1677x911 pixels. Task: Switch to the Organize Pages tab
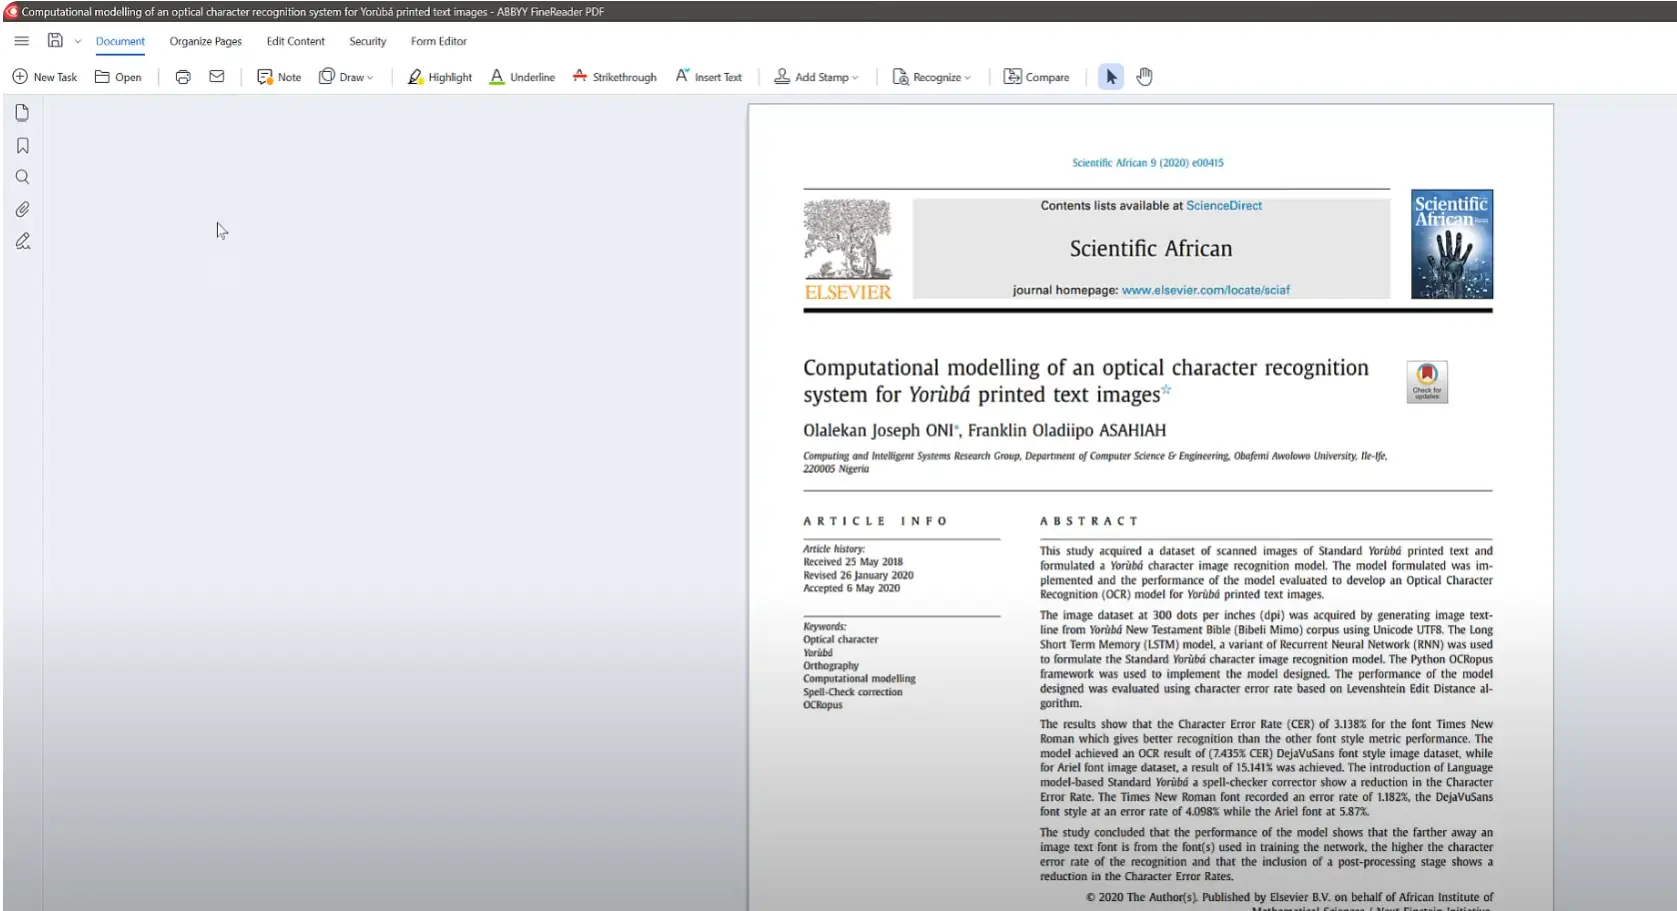[205, 41]
